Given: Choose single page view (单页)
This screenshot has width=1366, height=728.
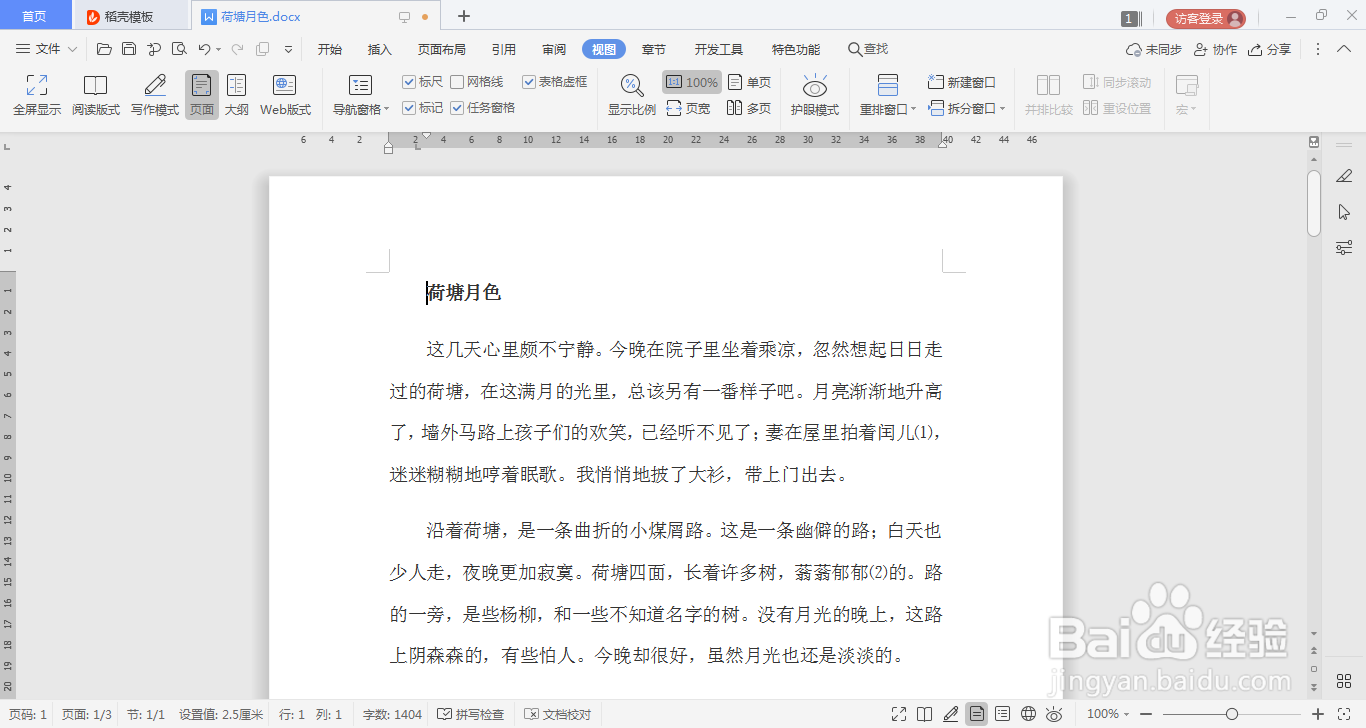Looking at the screenshot, I should (x=750, y=82).
